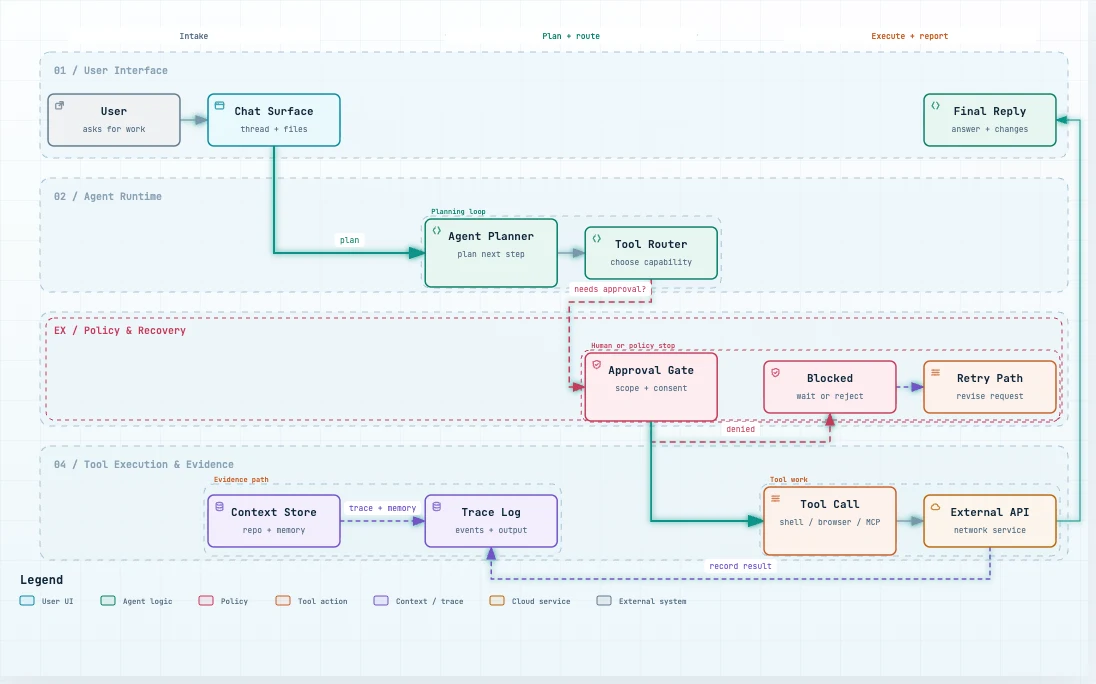Click the 'denied' edge label
The image size is (1096, 684).
[x=740, y=429]
